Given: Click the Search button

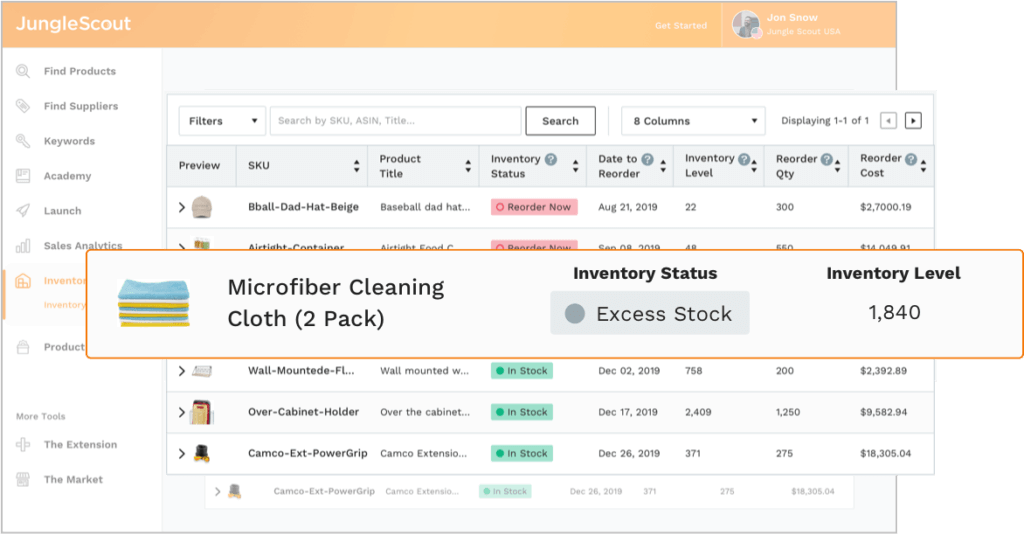Looking at the screenshot, I should coord(560,121).
